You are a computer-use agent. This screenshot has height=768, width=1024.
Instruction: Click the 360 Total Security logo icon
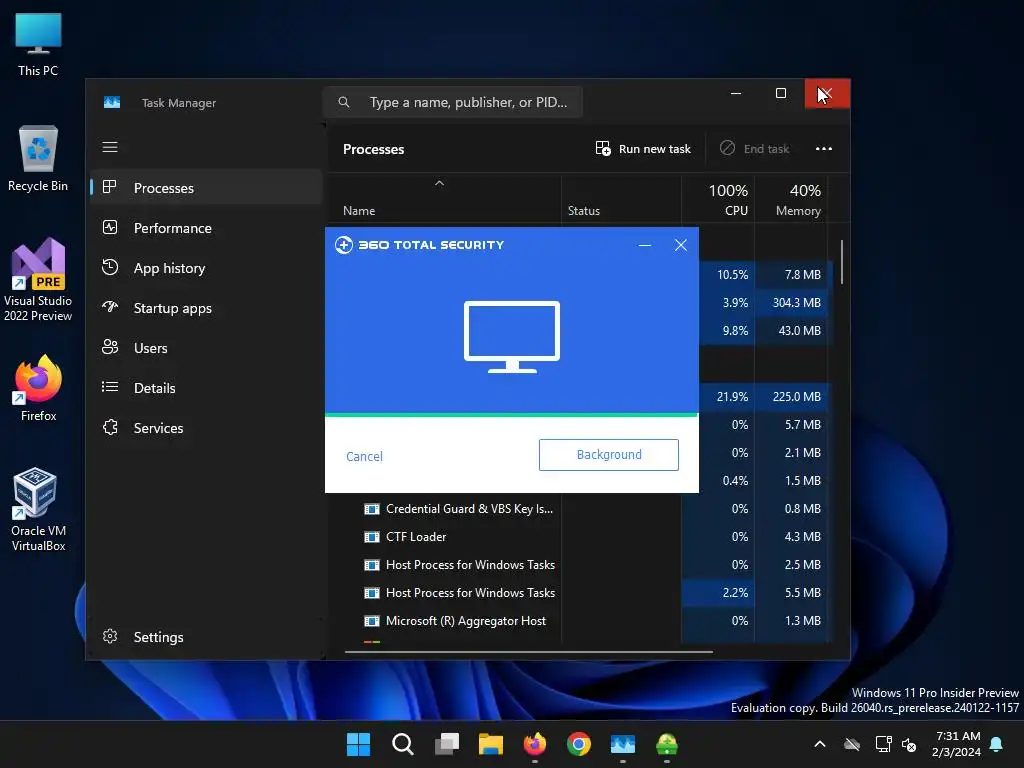[x=344, y=245]
